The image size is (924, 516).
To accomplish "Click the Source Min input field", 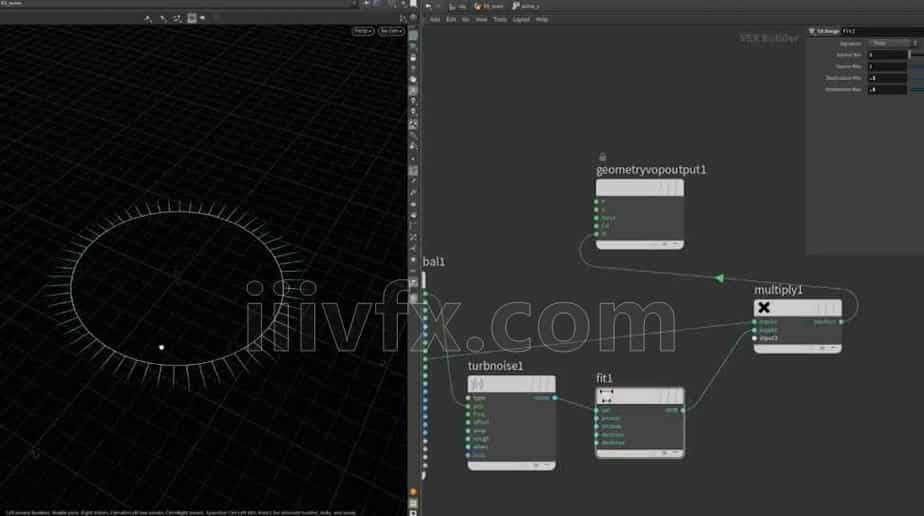I will tap(887, 55).
